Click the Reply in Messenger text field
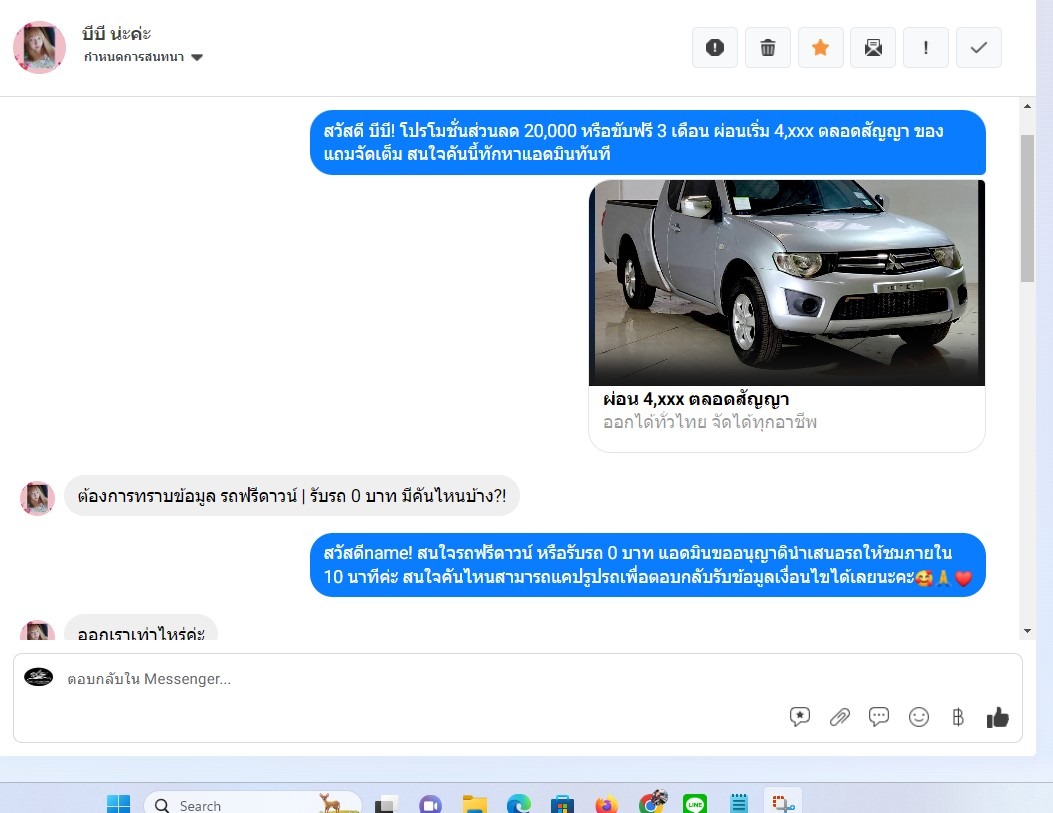The height and width of the screenshot is (813, 1053). tap(400, 679)
